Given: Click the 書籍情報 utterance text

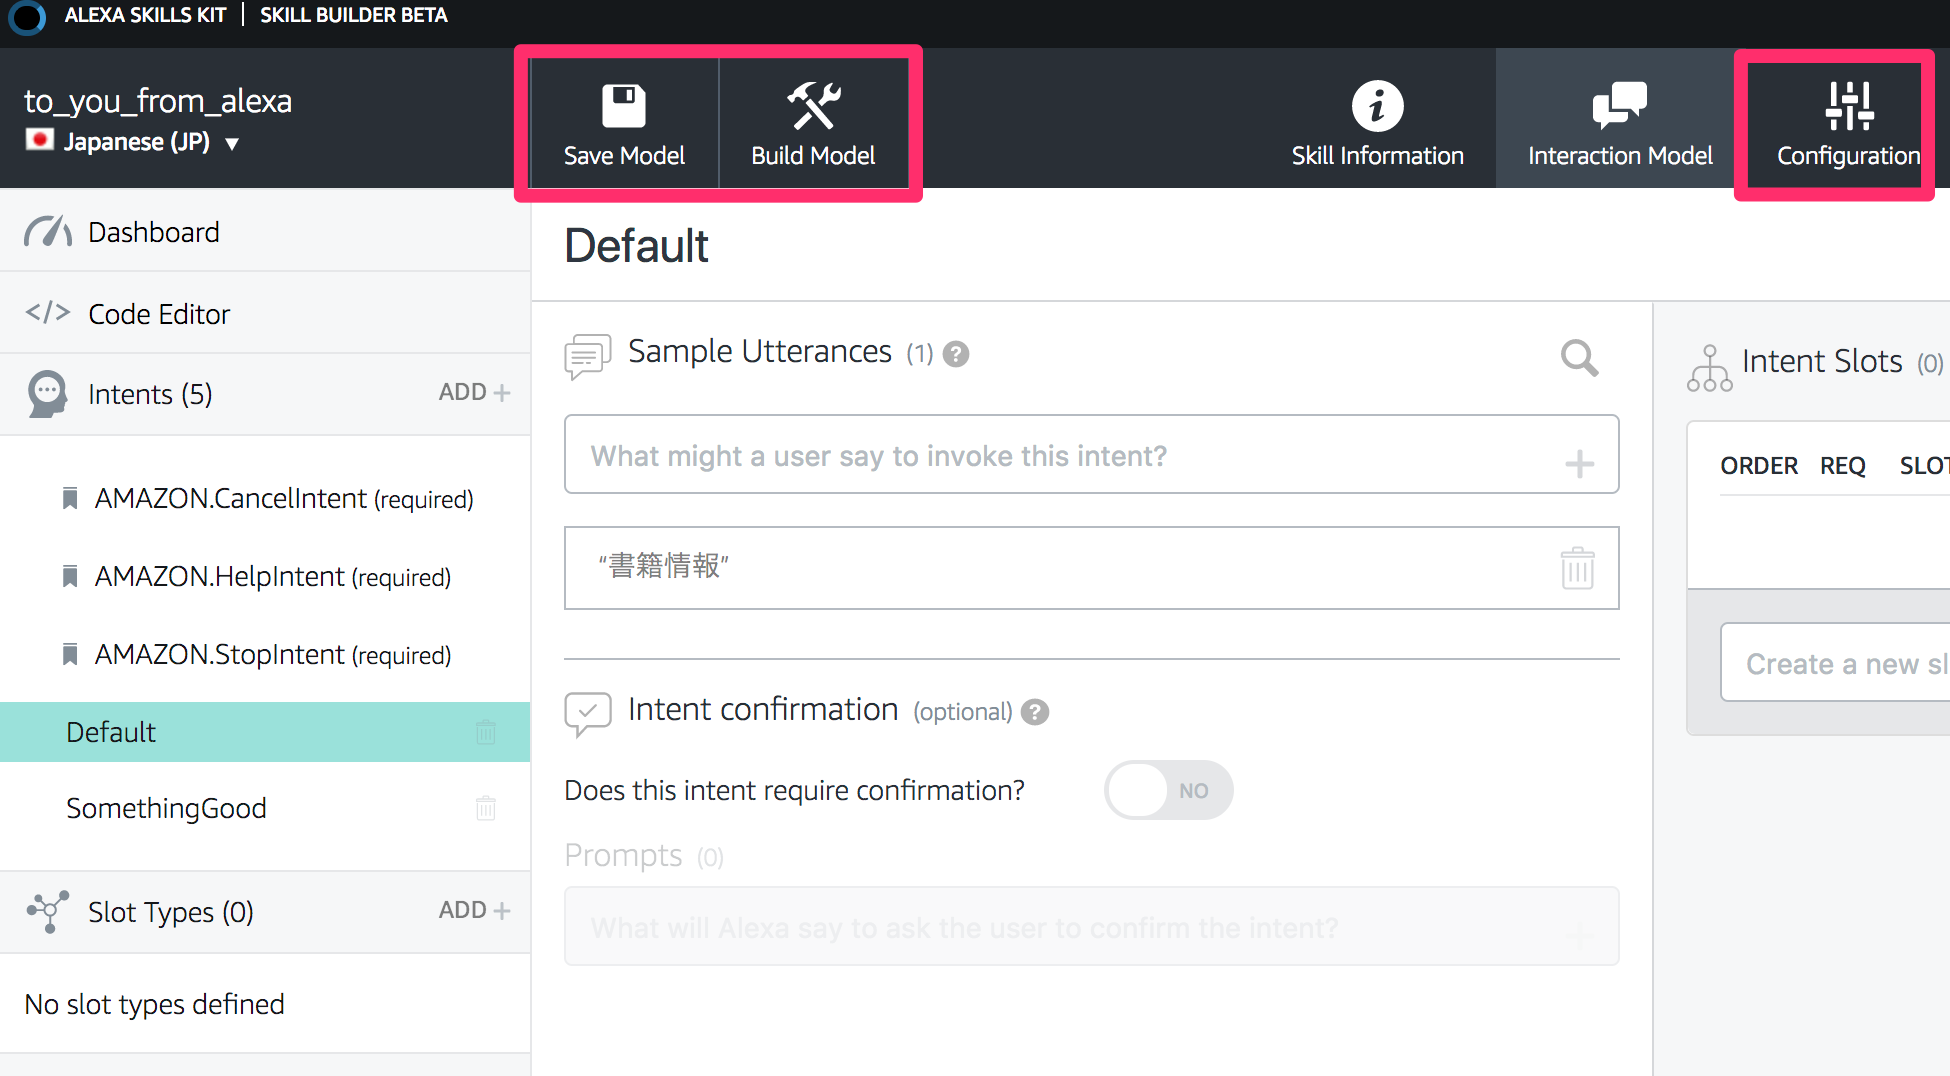Looking at the screenshot, I should (x=664, y=566).
